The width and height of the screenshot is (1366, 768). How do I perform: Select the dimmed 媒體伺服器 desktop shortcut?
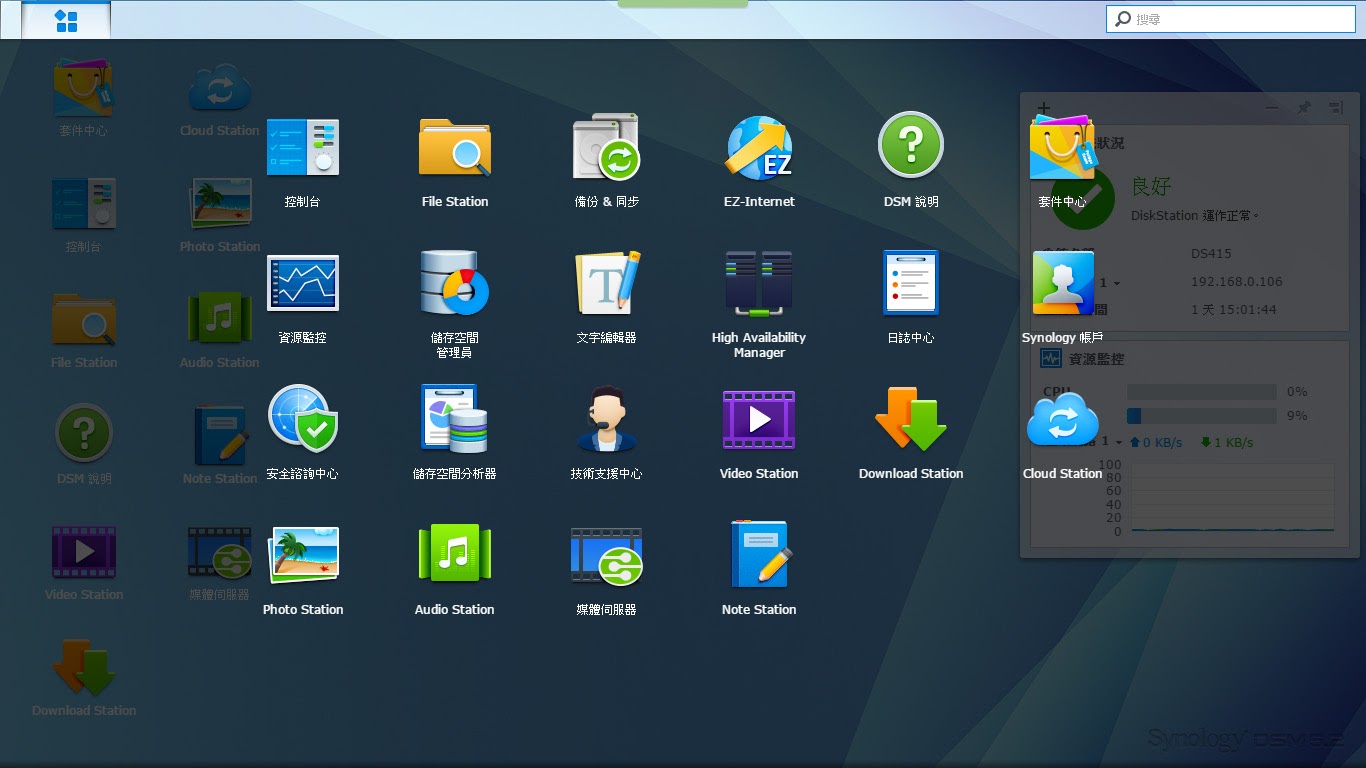[220, 562]
